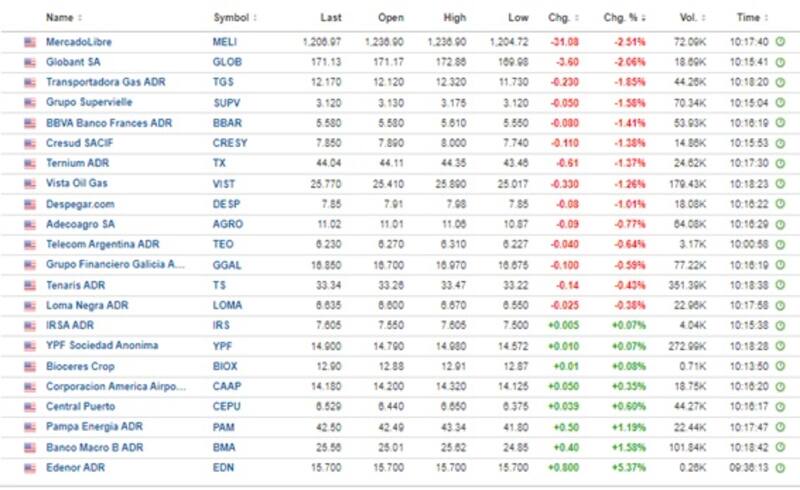Click the clock icon in the YPF Sociedad Anonima row
Screen dimensions: 800x490
tap(780, 345)
